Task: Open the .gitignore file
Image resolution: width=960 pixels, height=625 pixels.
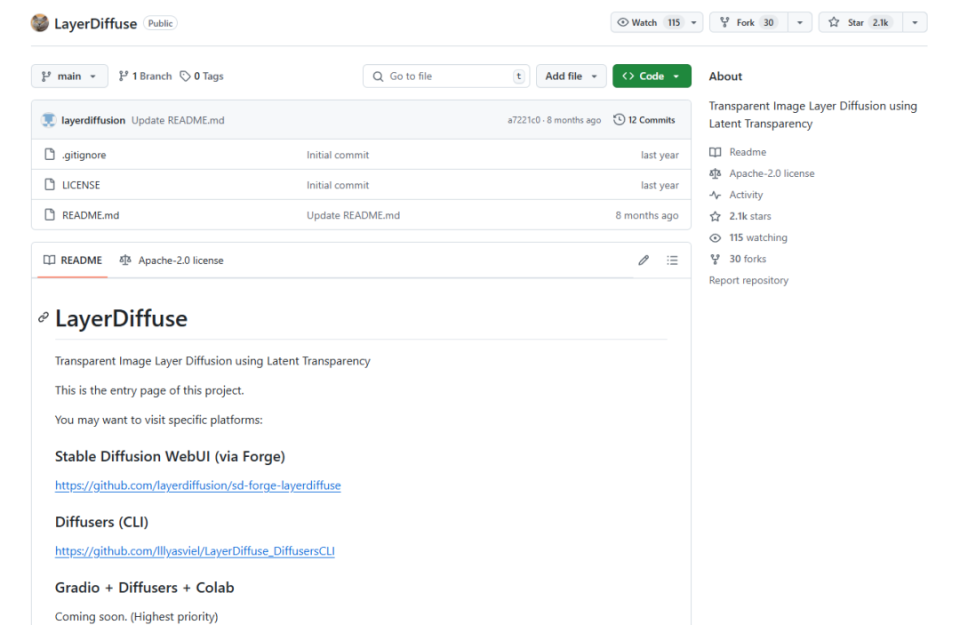Action: tap(84, 155)
